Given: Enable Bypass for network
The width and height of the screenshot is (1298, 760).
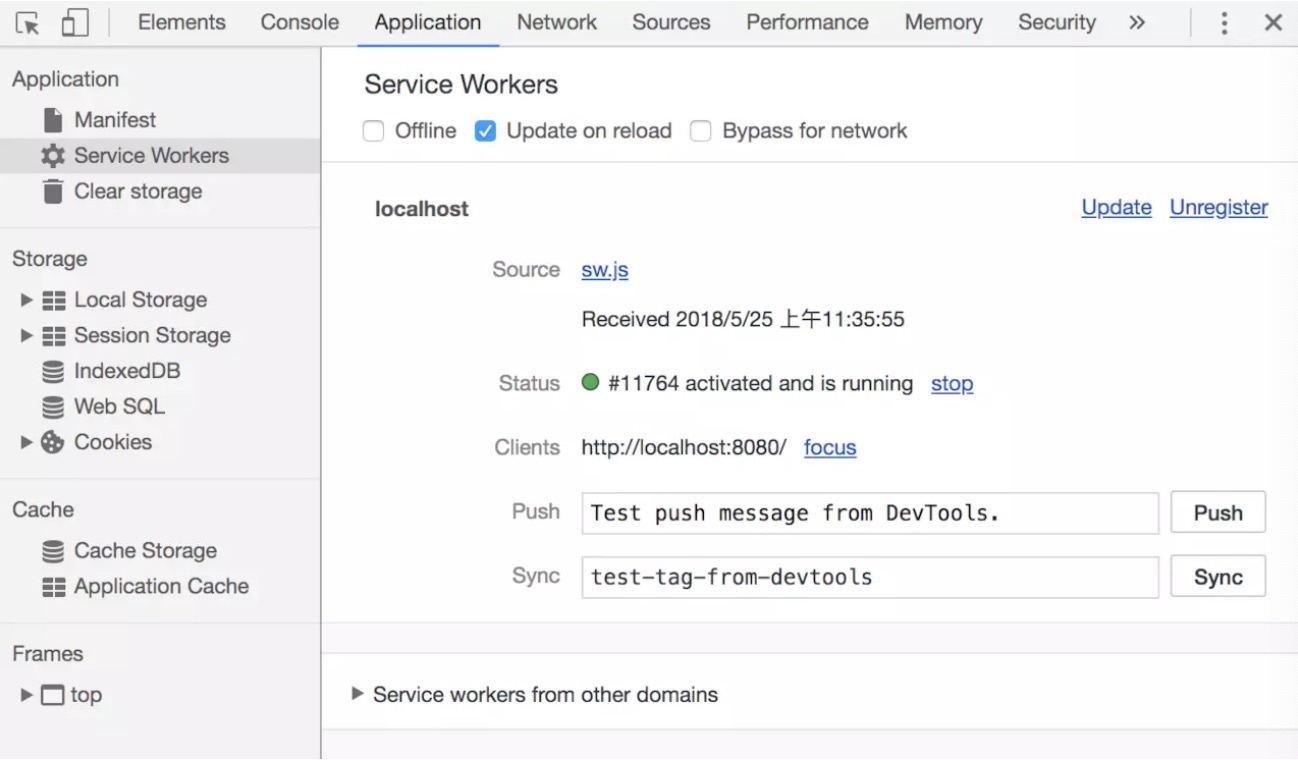Looking at the screenshot, I should tap(700, 130).
